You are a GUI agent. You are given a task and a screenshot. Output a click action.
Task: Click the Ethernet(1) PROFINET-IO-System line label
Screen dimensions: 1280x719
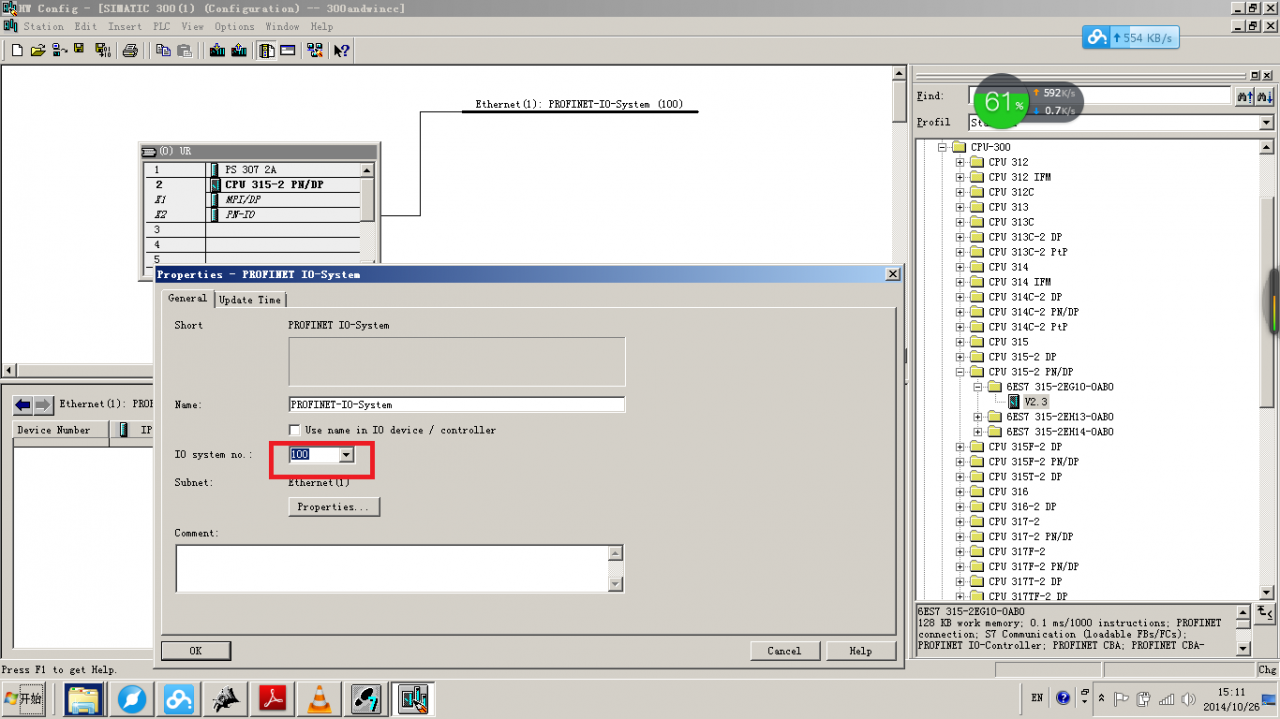[x=579, y=104]
